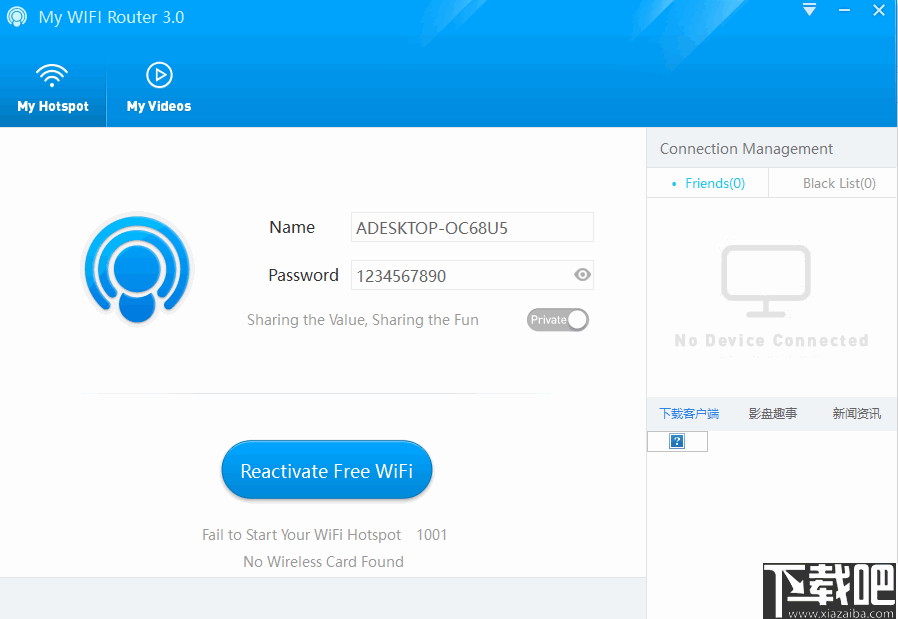Select the My Hotspot wifi icon
898x619 pixels.
tap(52, 74)
